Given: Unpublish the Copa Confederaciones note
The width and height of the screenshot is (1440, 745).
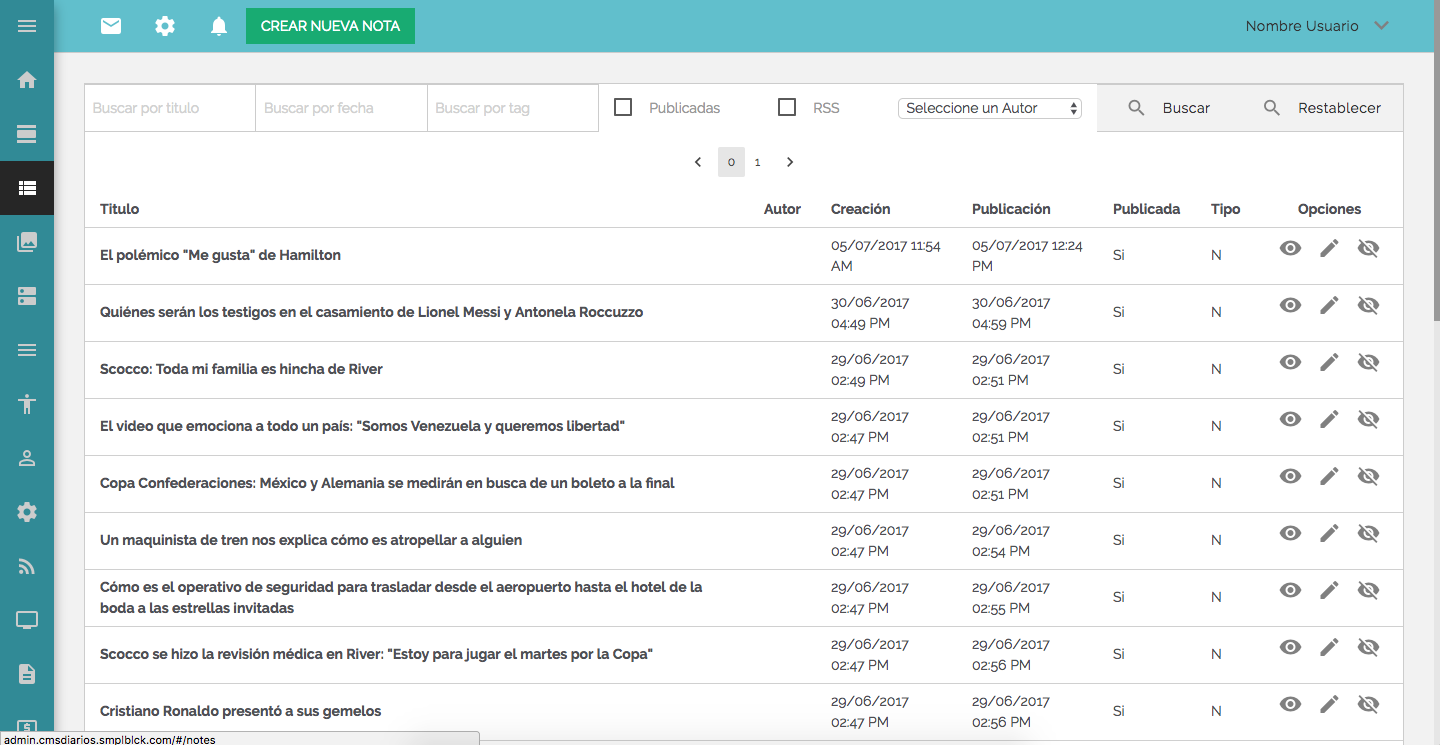Looking at the screenshot, I should click(x=1368, y=476).
